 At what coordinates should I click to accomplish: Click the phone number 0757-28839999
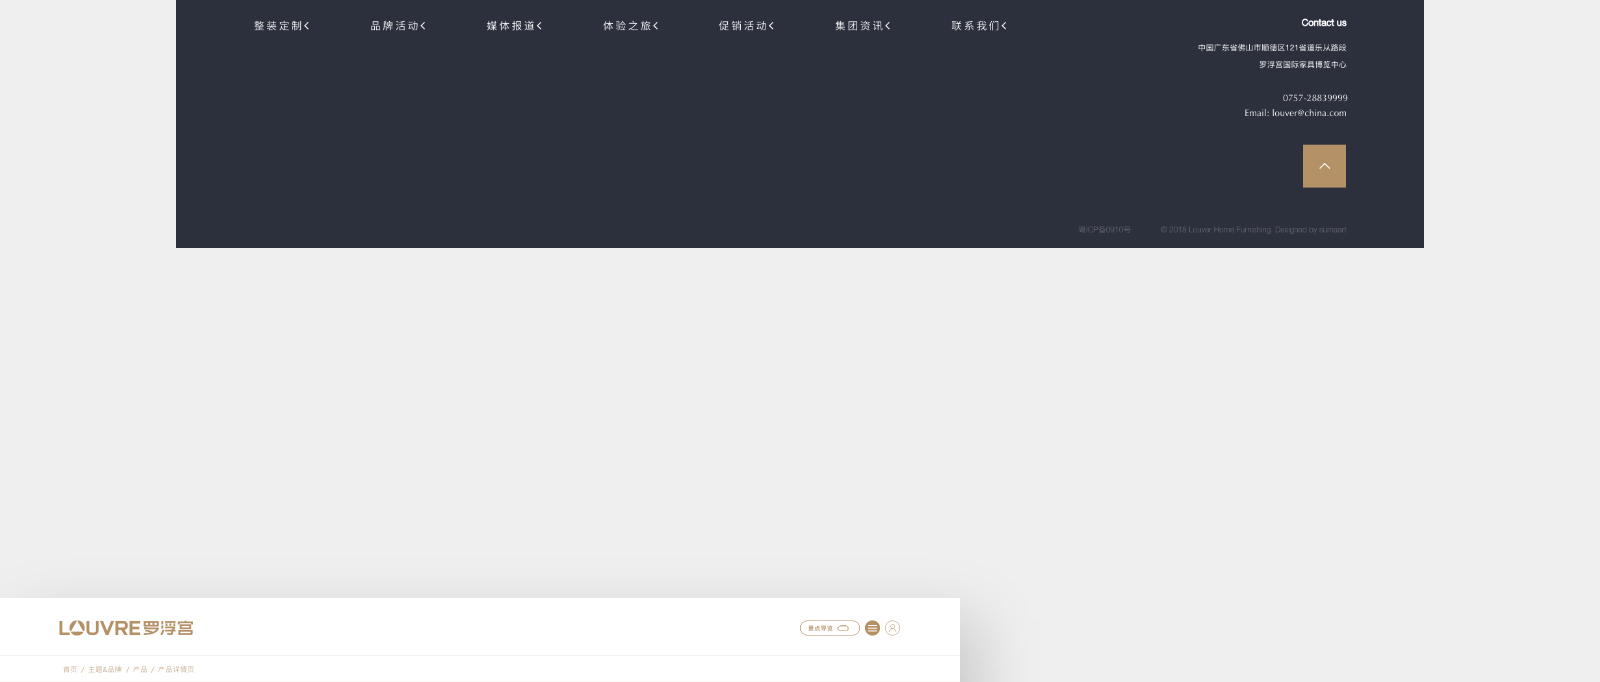(x=1315, y=98)
